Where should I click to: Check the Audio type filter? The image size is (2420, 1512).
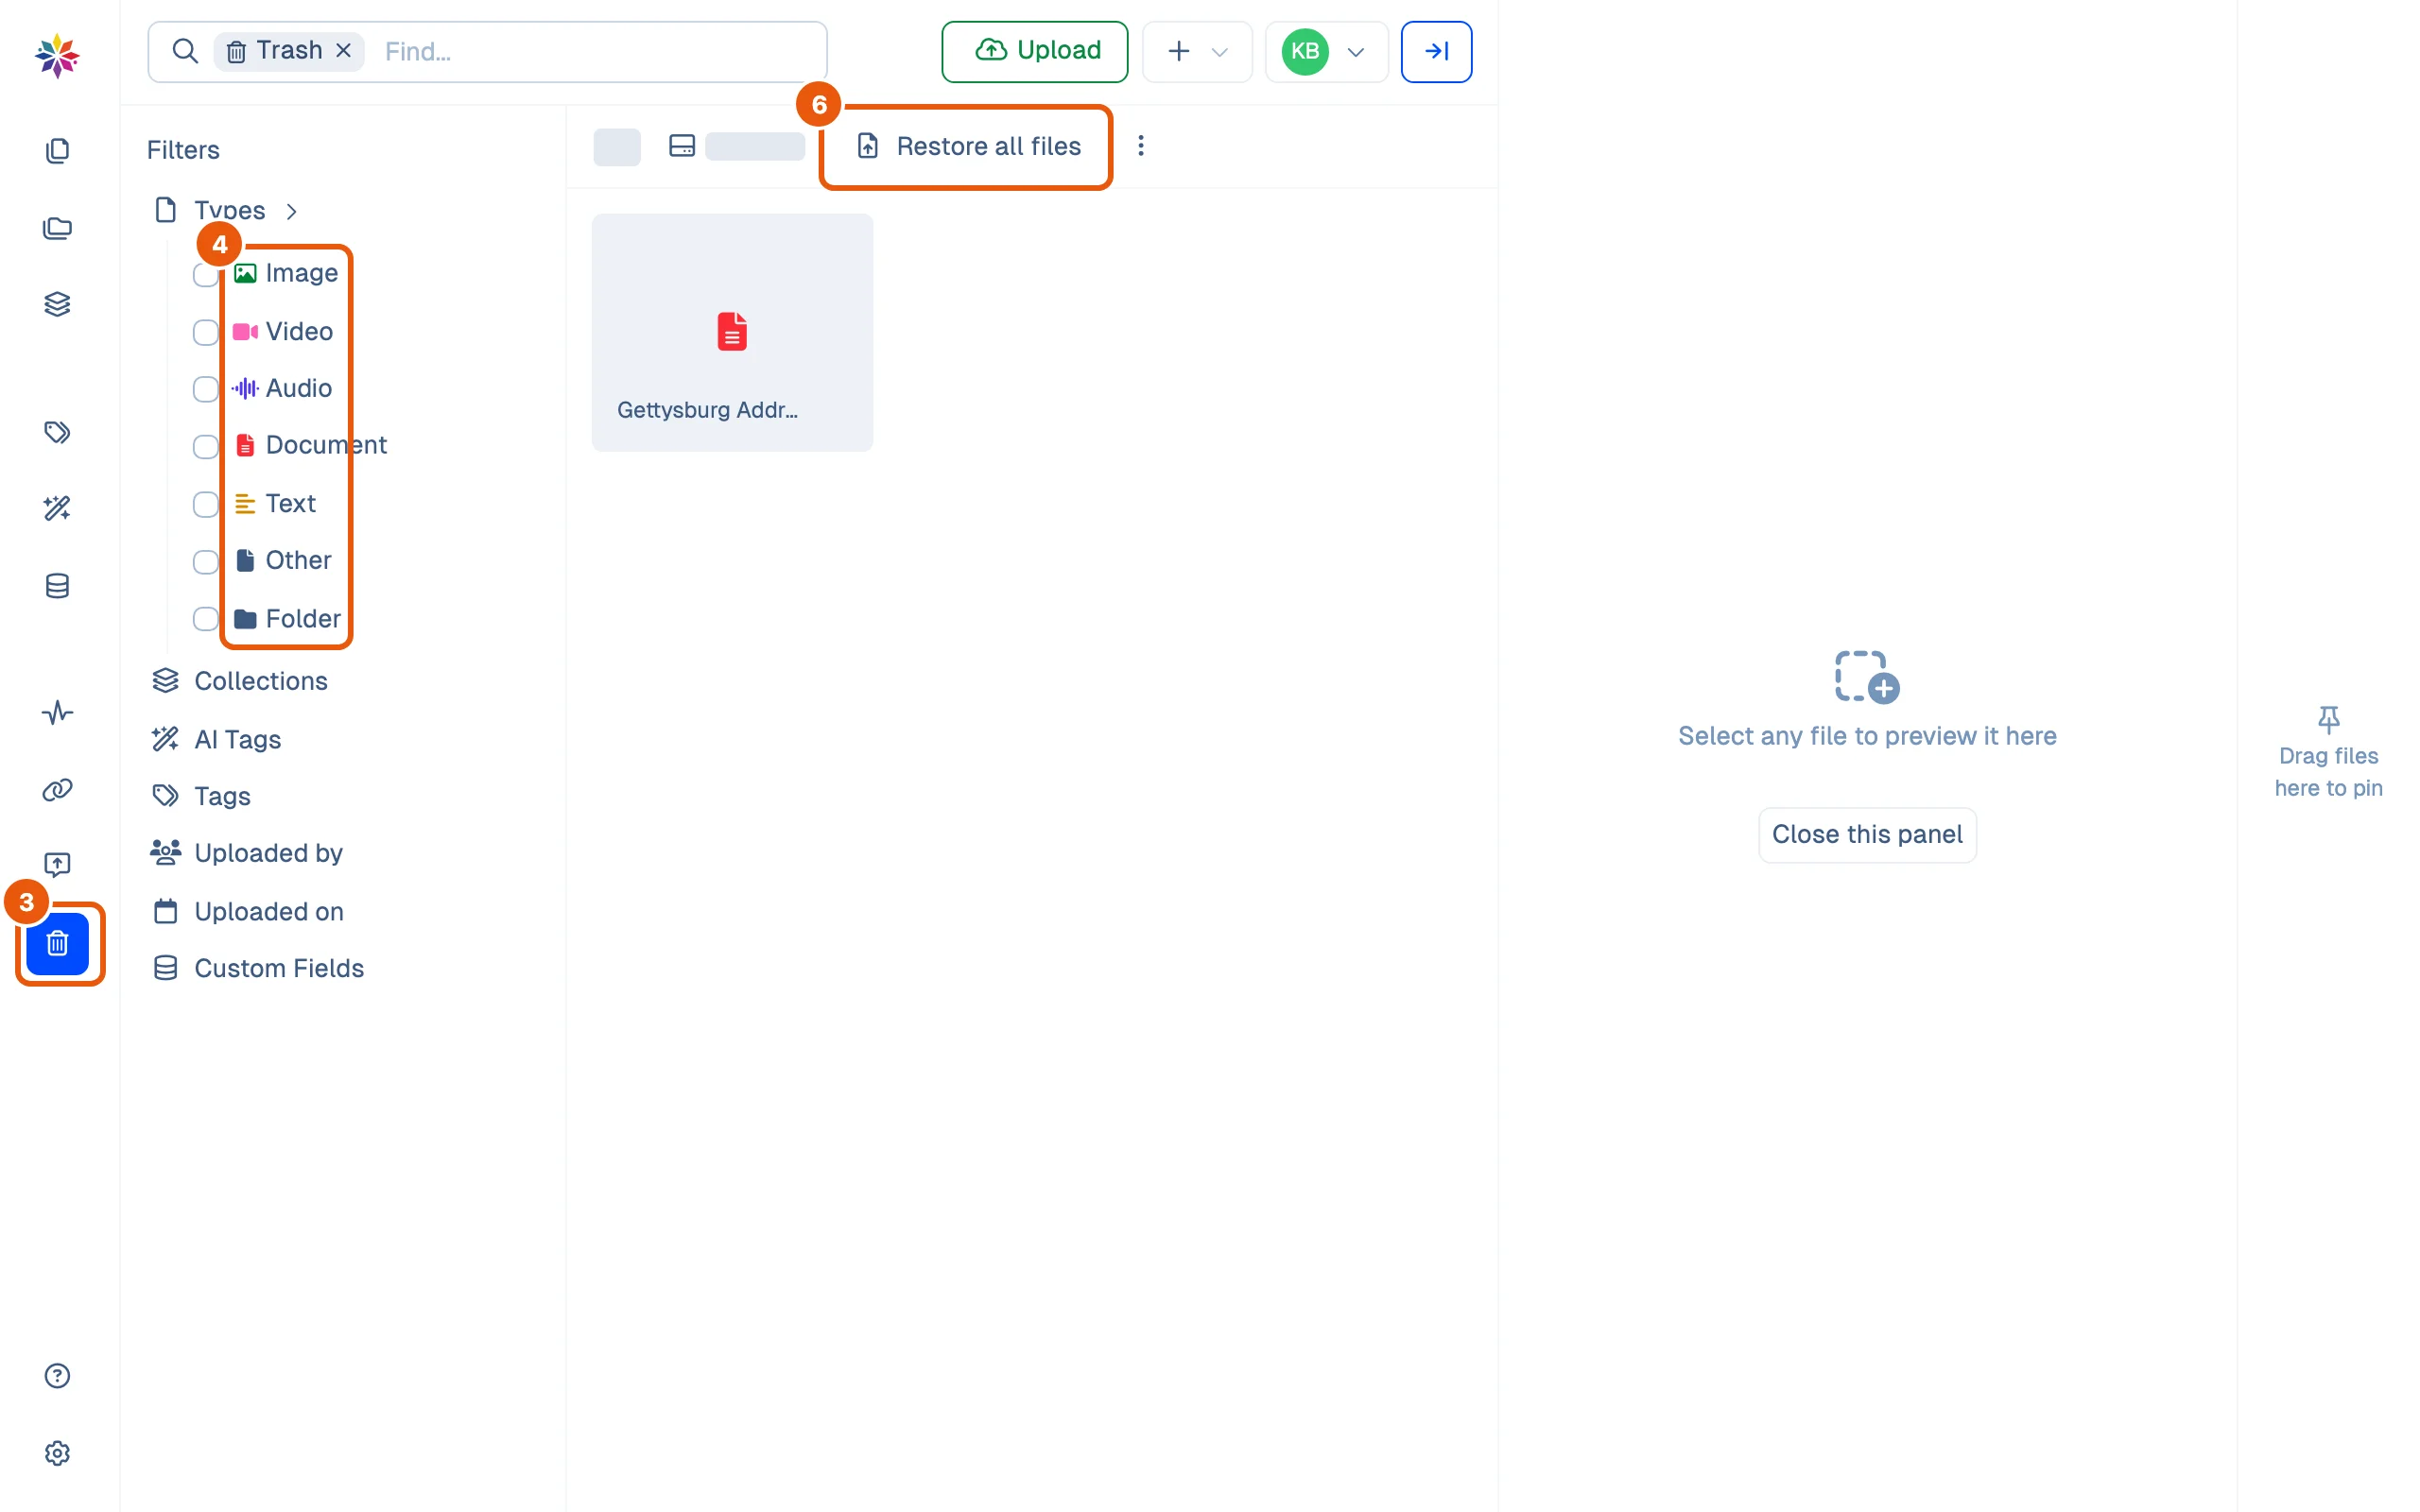pos(206,389)
